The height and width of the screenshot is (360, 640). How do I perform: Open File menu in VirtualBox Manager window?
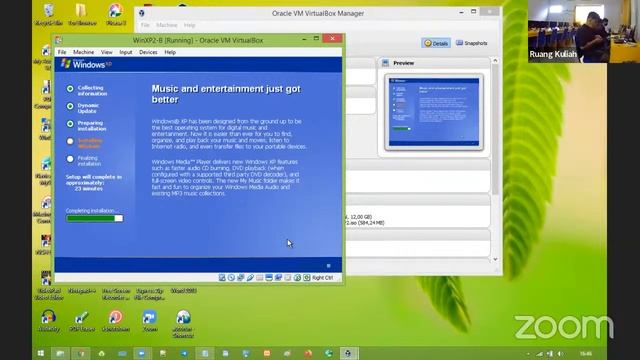(145, 25)
